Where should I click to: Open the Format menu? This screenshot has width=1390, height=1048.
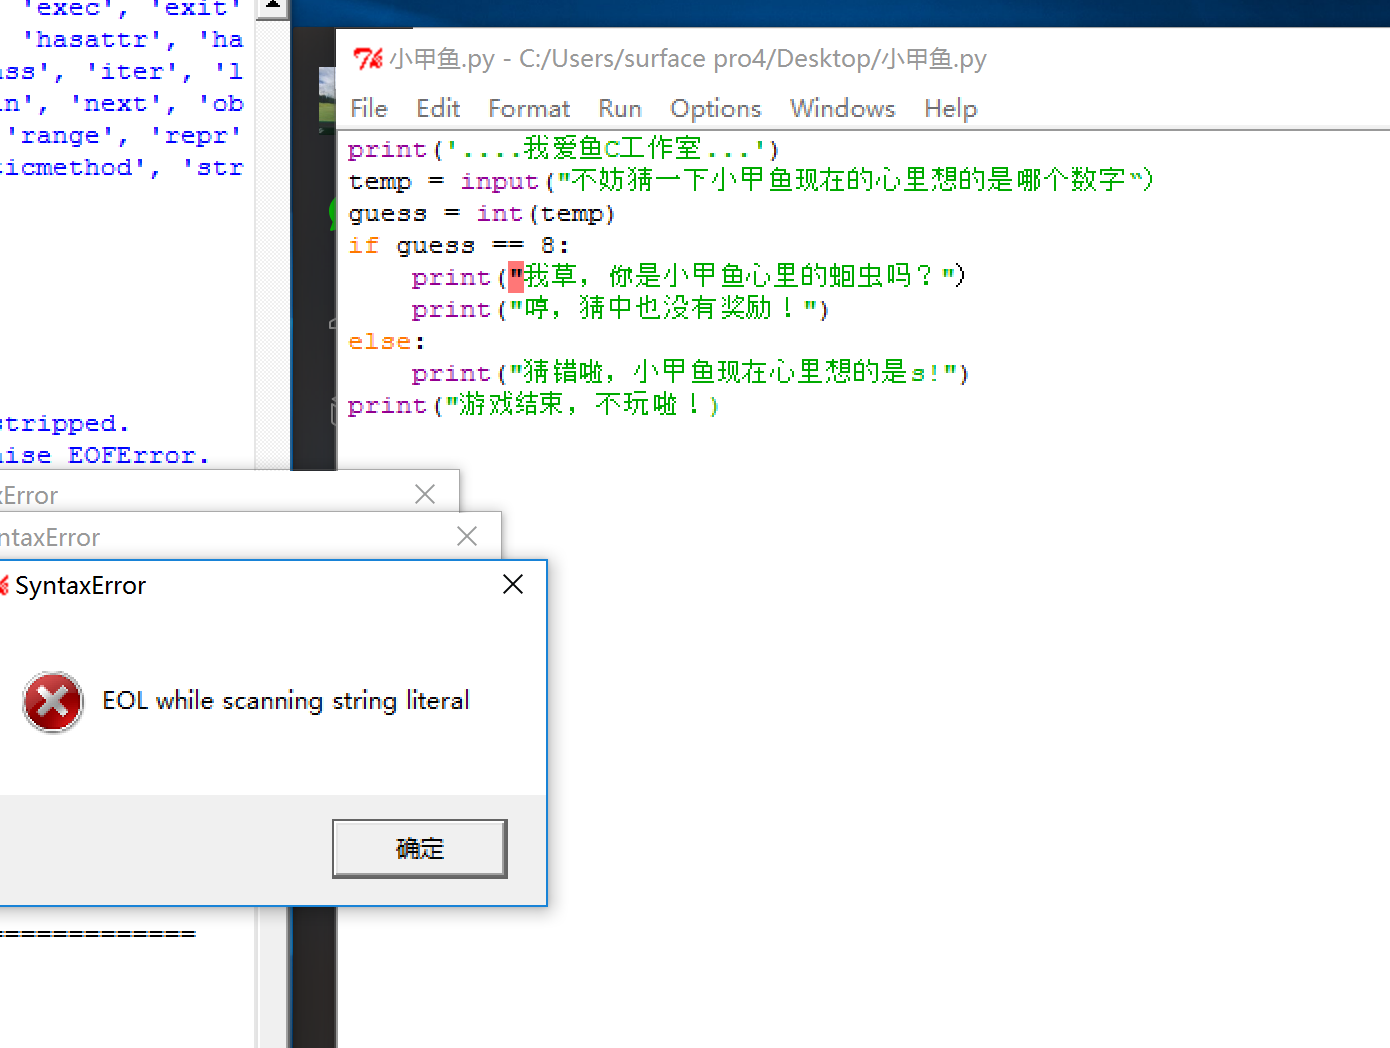(528, 108)
